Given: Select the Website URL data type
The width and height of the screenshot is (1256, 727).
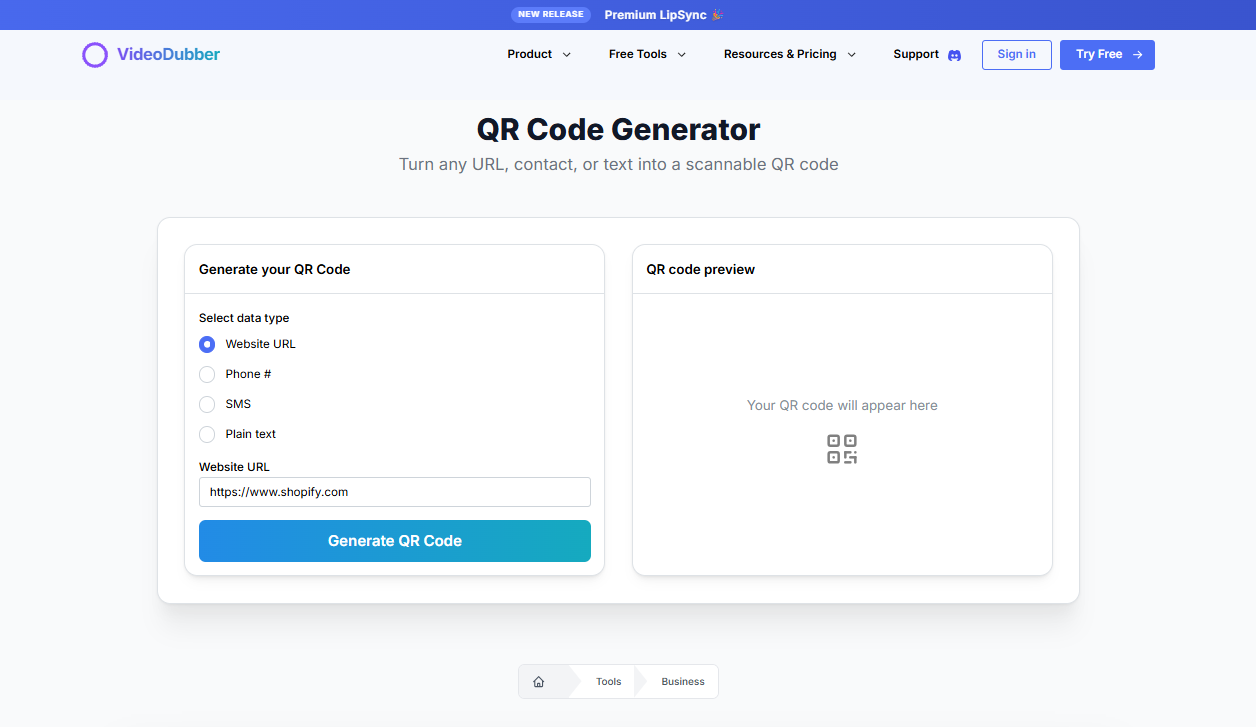Looking at the screenshot, I should tap(206, 344).
